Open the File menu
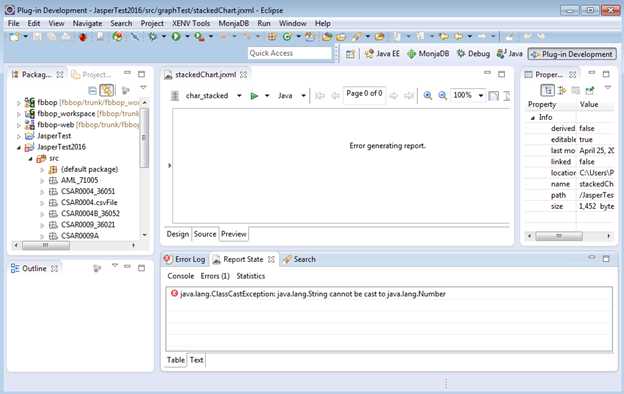 click(x=13, y=23)
